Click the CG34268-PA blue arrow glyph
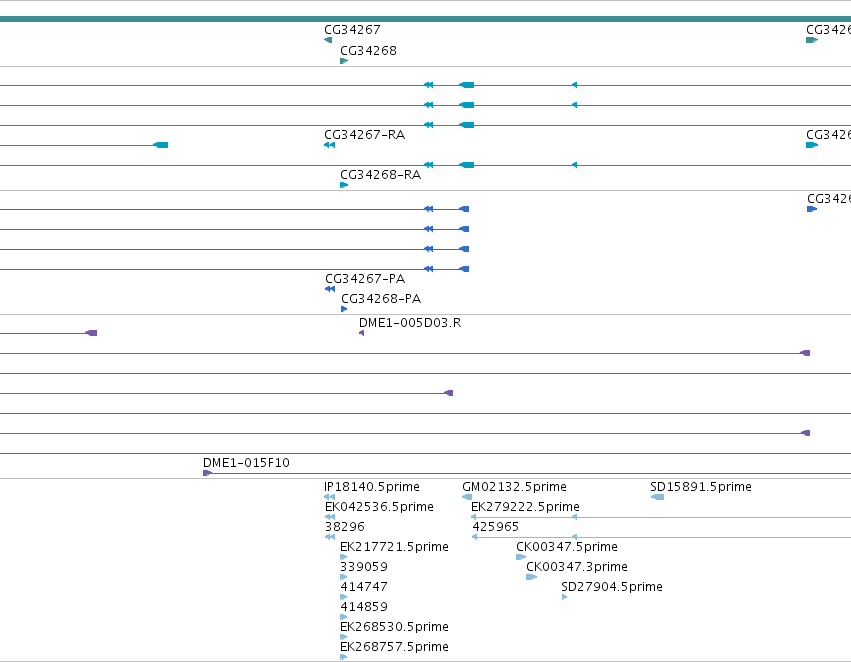 tap(344, 309)
